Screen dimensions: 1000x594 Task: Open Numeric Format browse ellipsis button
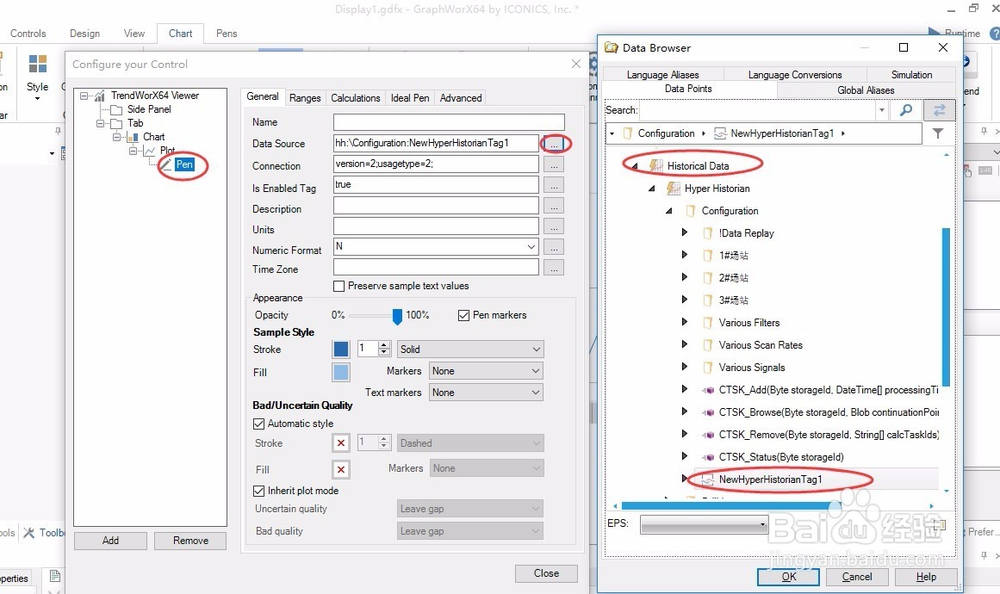554,248
